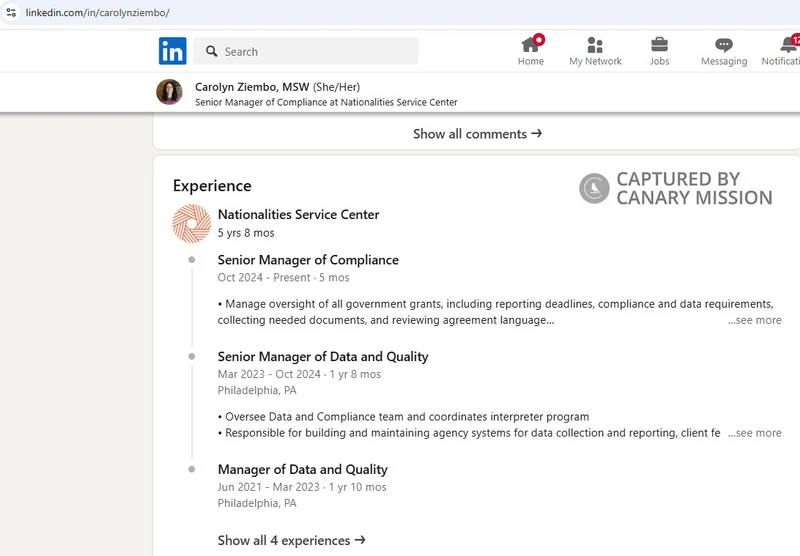This screenshot has height=556, width=800.
Task: Go to the Jobs briefcase icon
Action: (659, 45)
